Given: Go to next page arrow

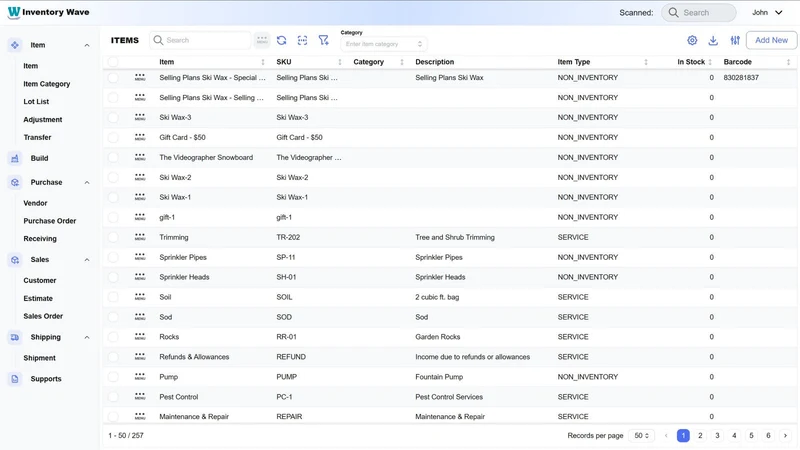Looking at the screenshot, I should coord(785,436).
